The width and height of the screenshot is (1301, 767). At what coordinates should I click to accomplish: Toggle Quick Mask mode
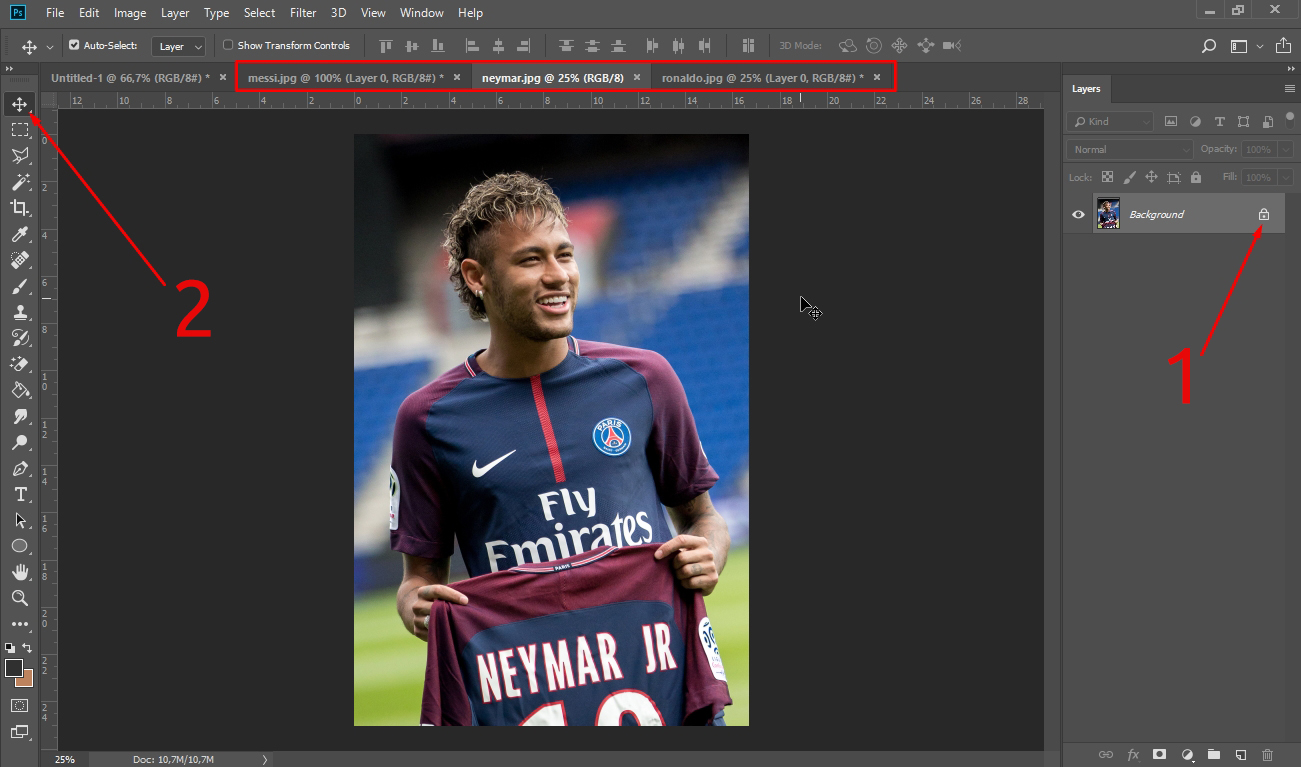pyautogui.click(x=19, y=705)
